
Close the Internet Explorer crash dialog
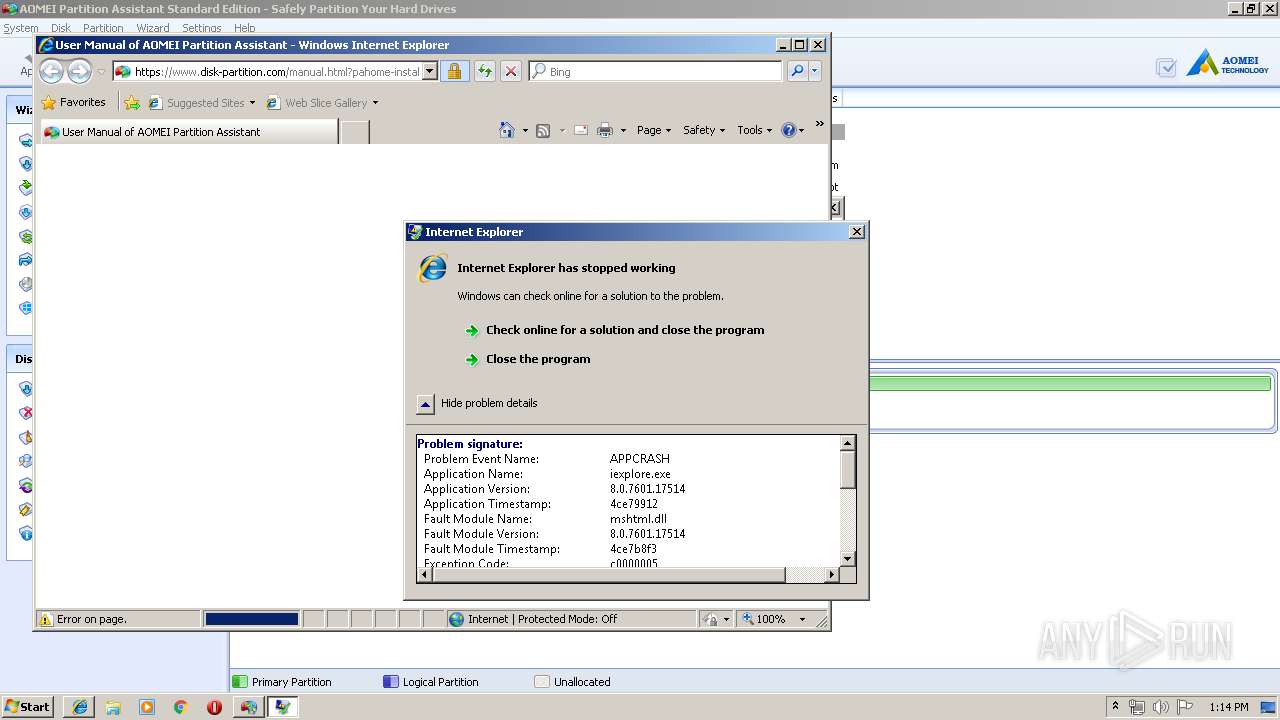(856, 231)
